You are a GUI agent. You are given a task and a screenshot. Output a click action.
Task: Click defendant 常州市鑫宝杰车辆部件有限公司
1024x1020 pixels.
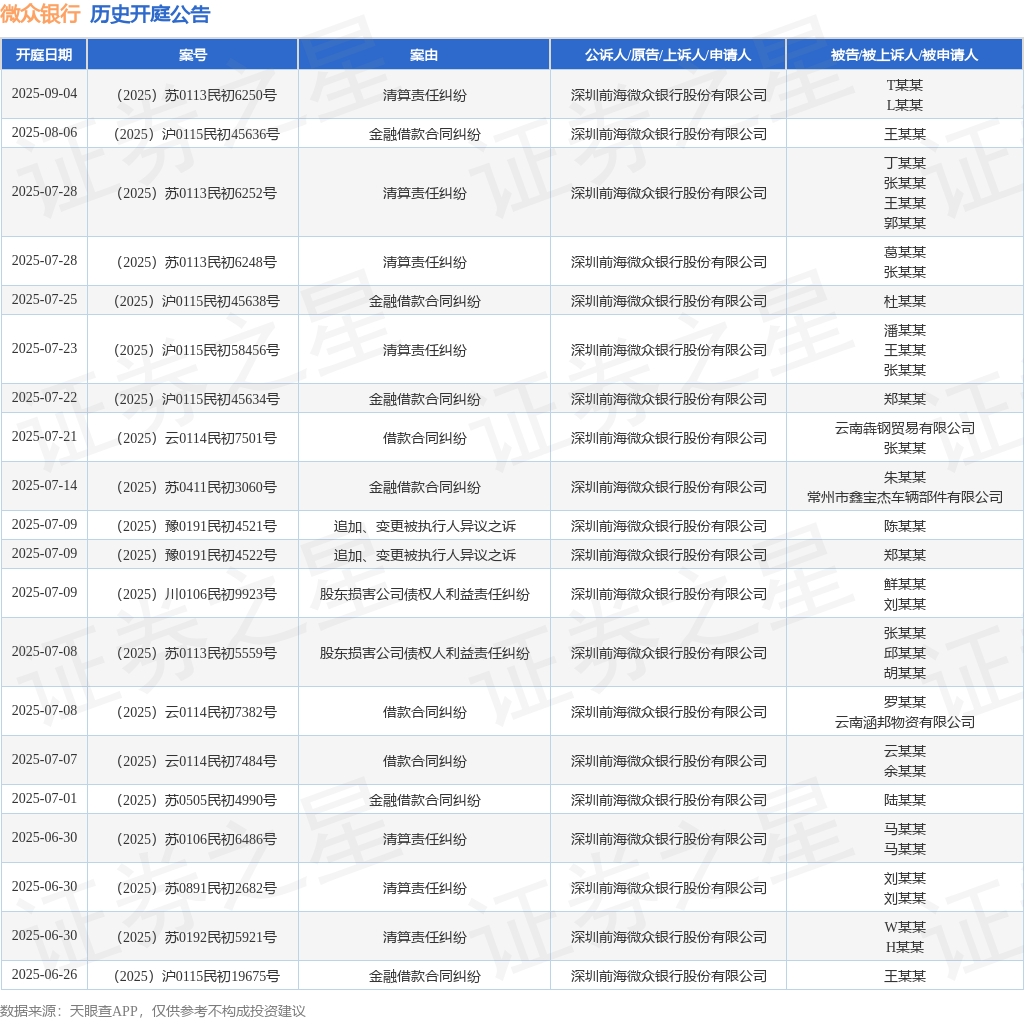tap(904, 498)
